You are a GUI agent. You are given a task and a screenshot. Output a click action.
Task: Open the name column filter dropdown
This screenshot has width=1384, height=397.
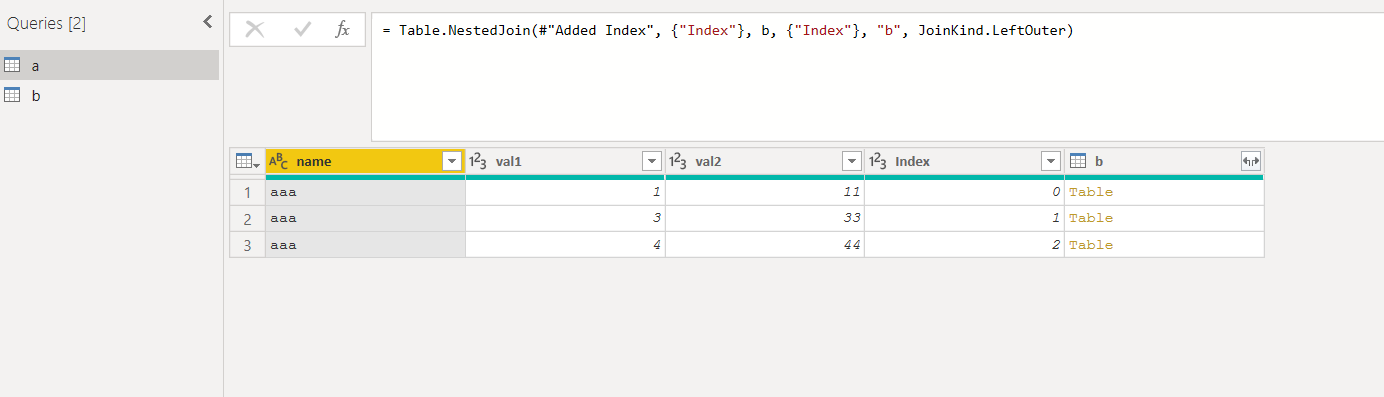(x=452, y=161)
